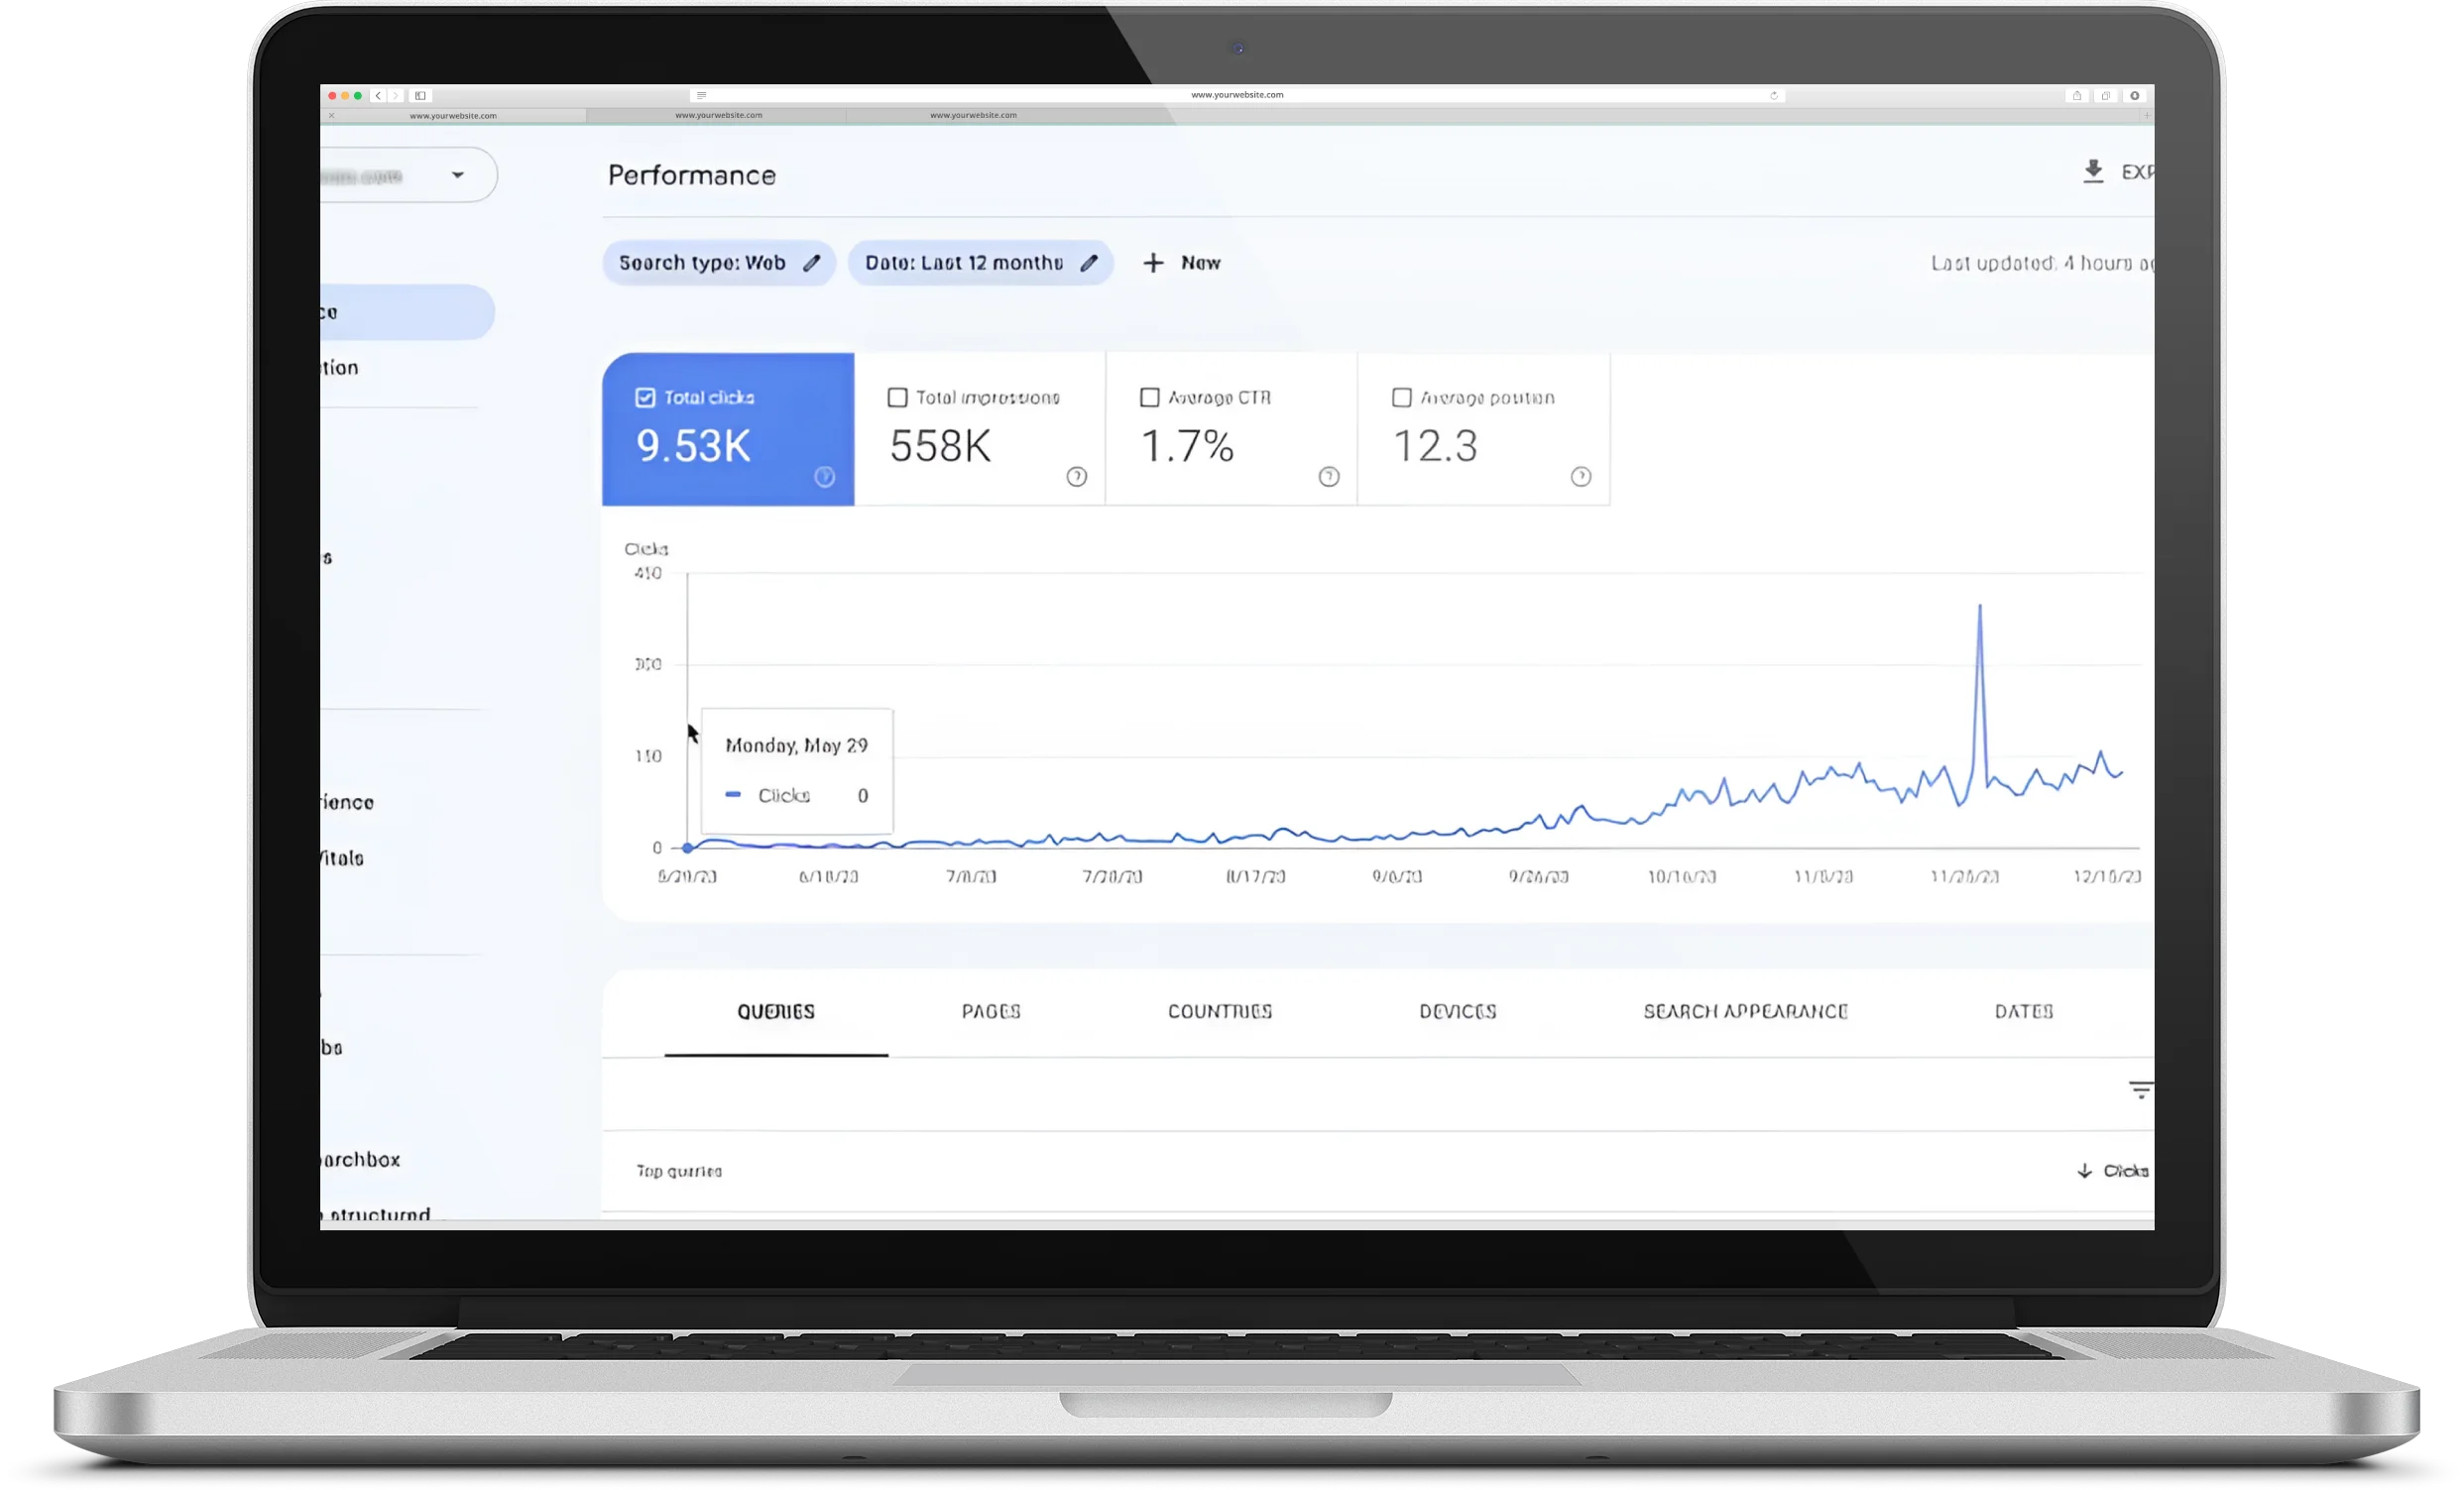Viewport: 2464px width, 1490px height.
Task: Click the chart spike peak near 11/26
Action: pos(1979,606)
